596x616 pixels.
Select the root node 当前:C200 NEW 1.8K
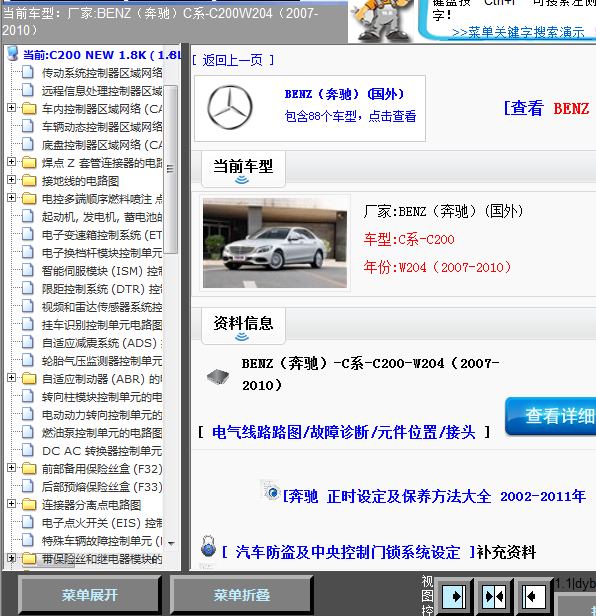(x=102, y=55)
